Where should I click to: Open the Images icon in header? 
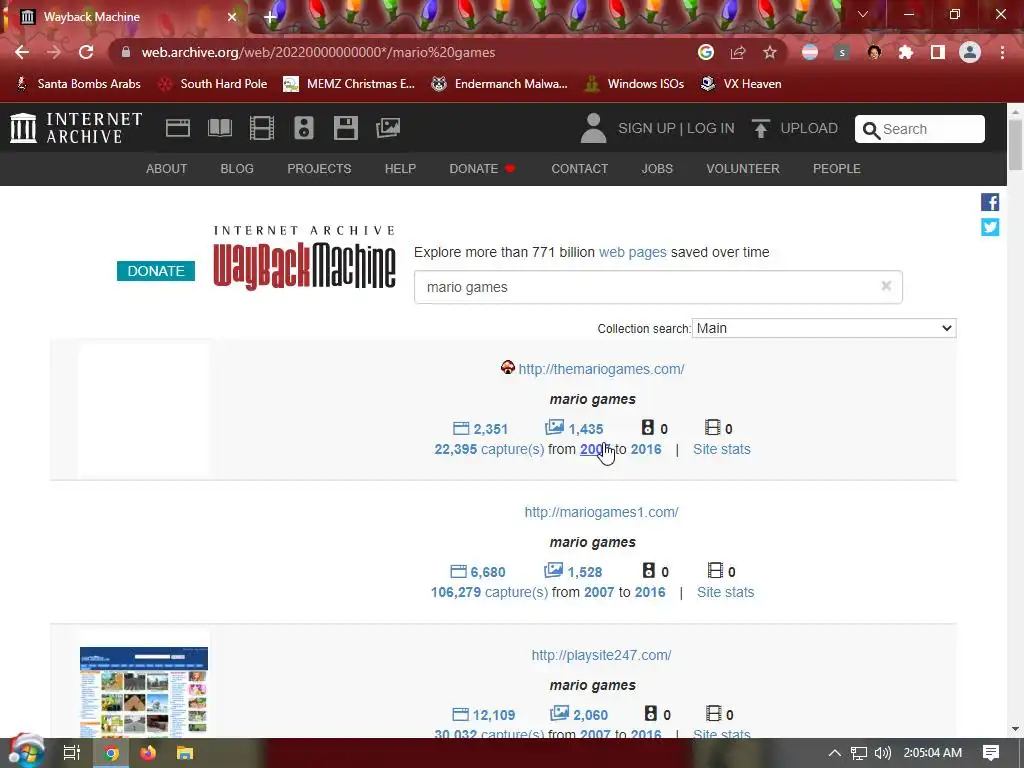point(388,128)
